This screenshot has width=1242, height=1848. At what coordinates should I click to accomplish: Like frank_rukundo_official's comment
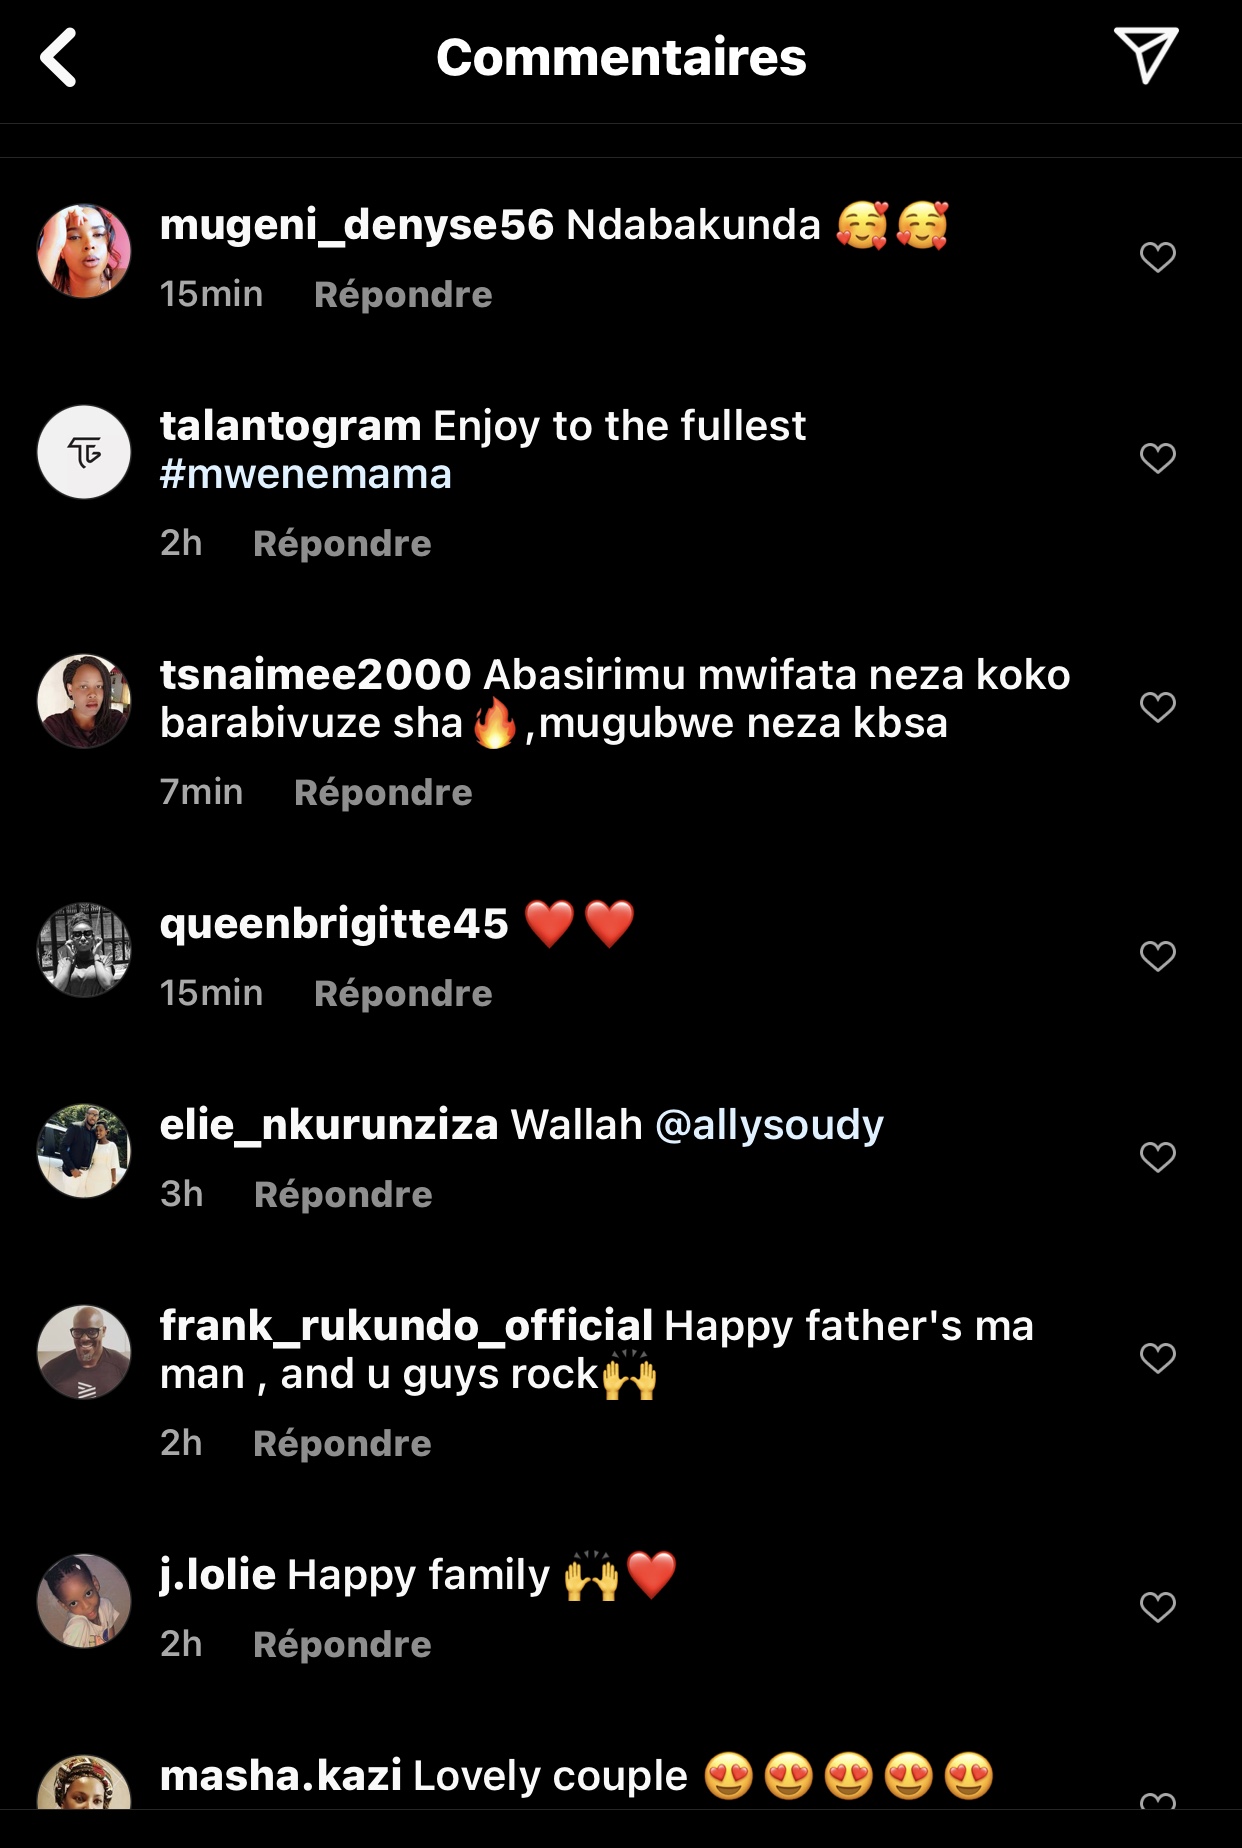tap(1157, 1358)
